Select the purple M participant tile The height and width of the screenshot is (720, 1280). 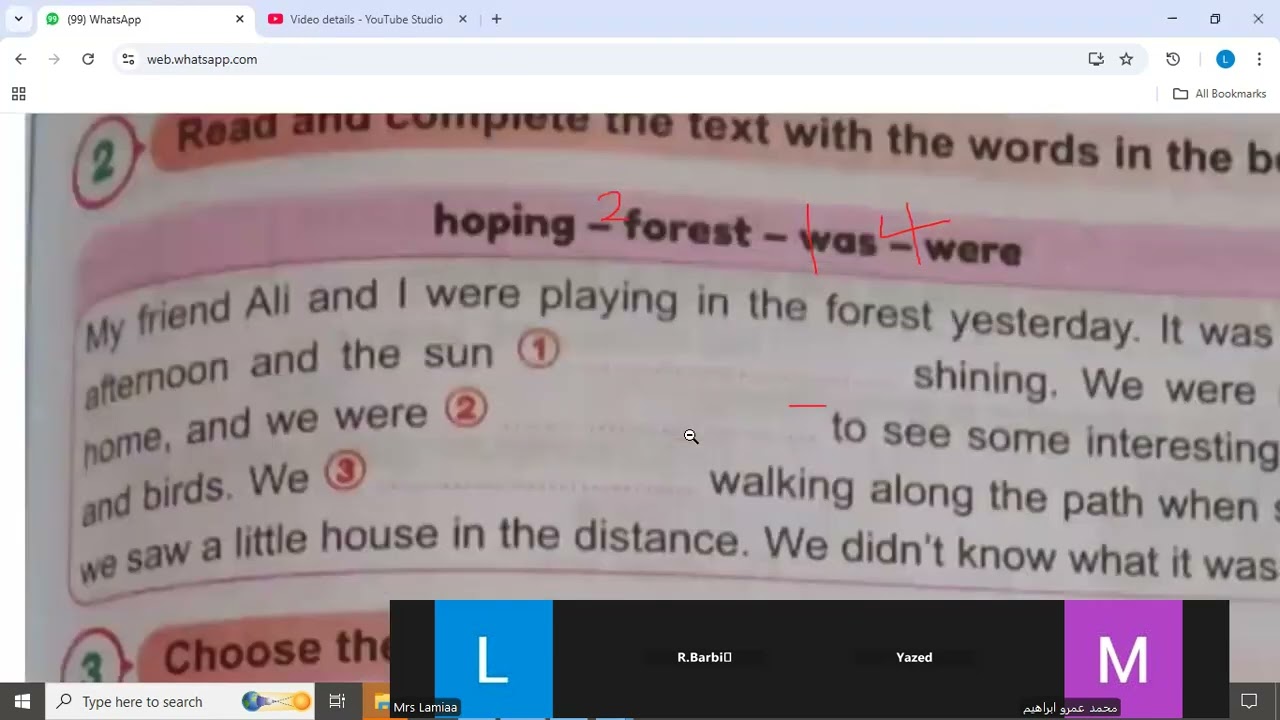click(x=1123, y=657)
